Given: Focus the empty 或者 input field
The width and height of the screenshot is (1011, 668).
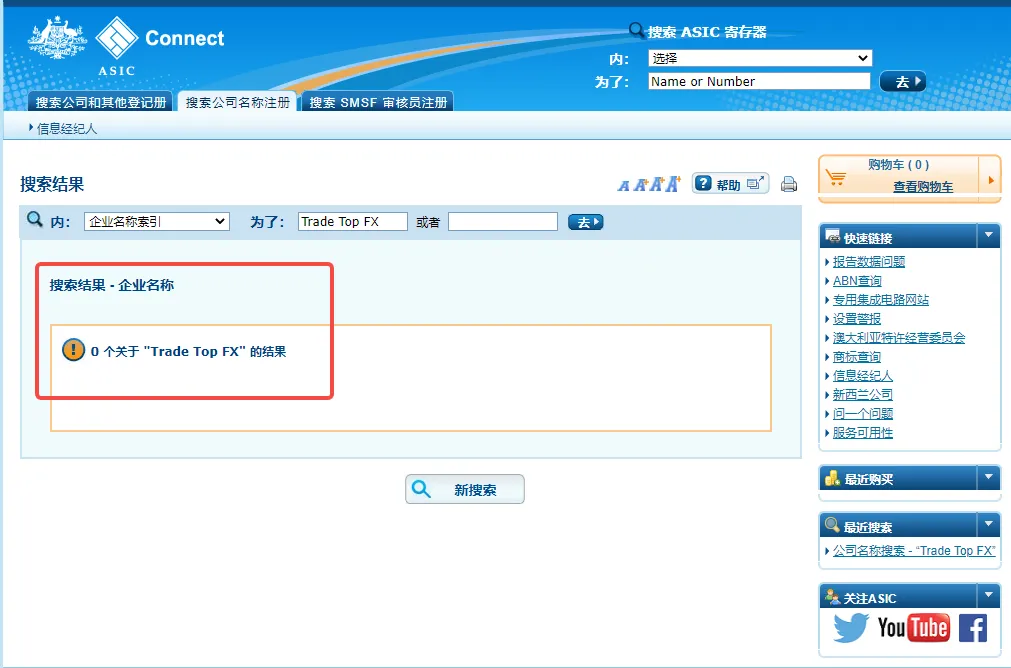Looking at the screenshot, I should pos(503,221).
